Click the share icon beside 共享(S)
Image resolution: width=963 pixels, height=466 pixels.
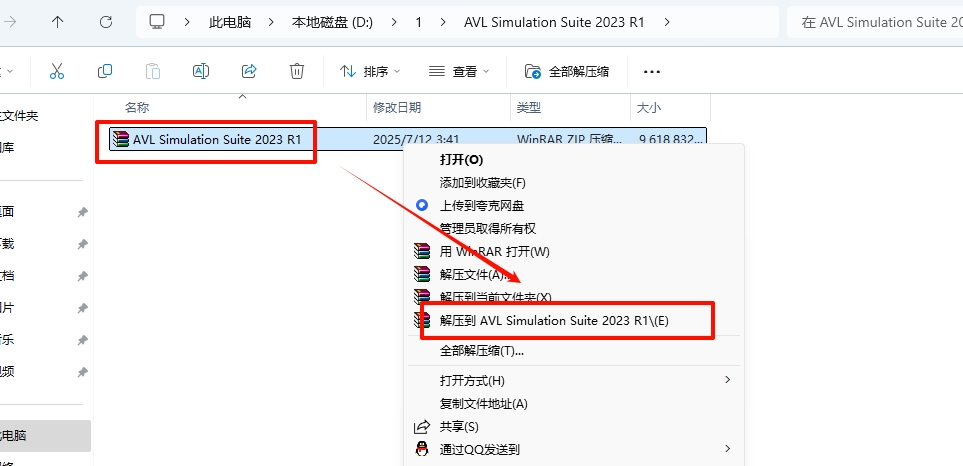(422, 426)
